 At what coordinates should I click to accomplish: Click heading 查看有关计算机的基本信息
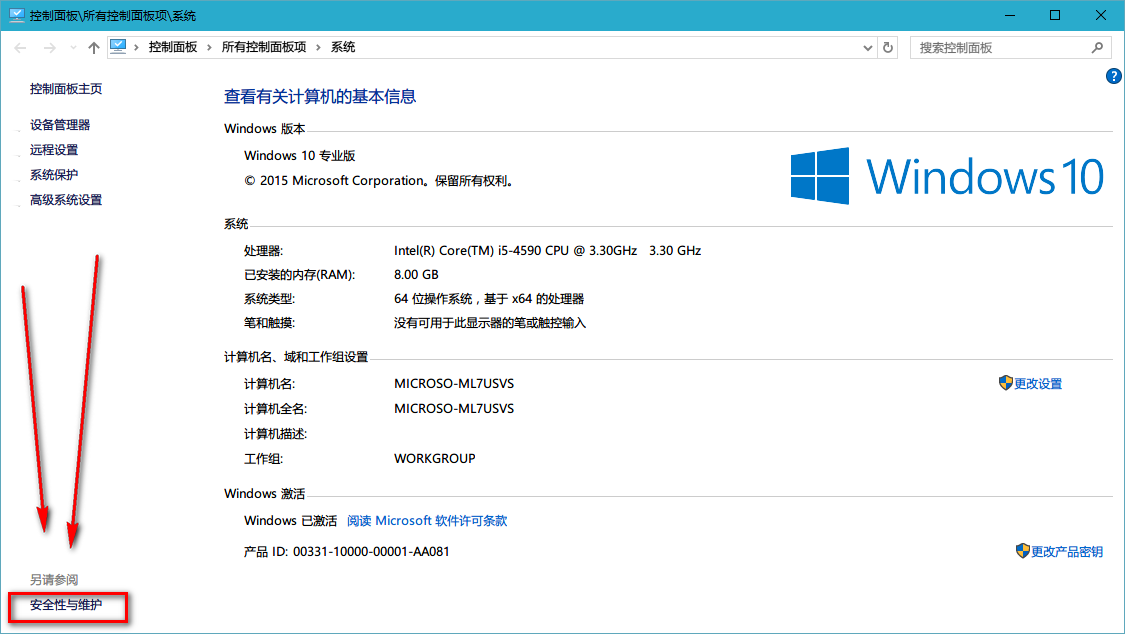[320, 96]
